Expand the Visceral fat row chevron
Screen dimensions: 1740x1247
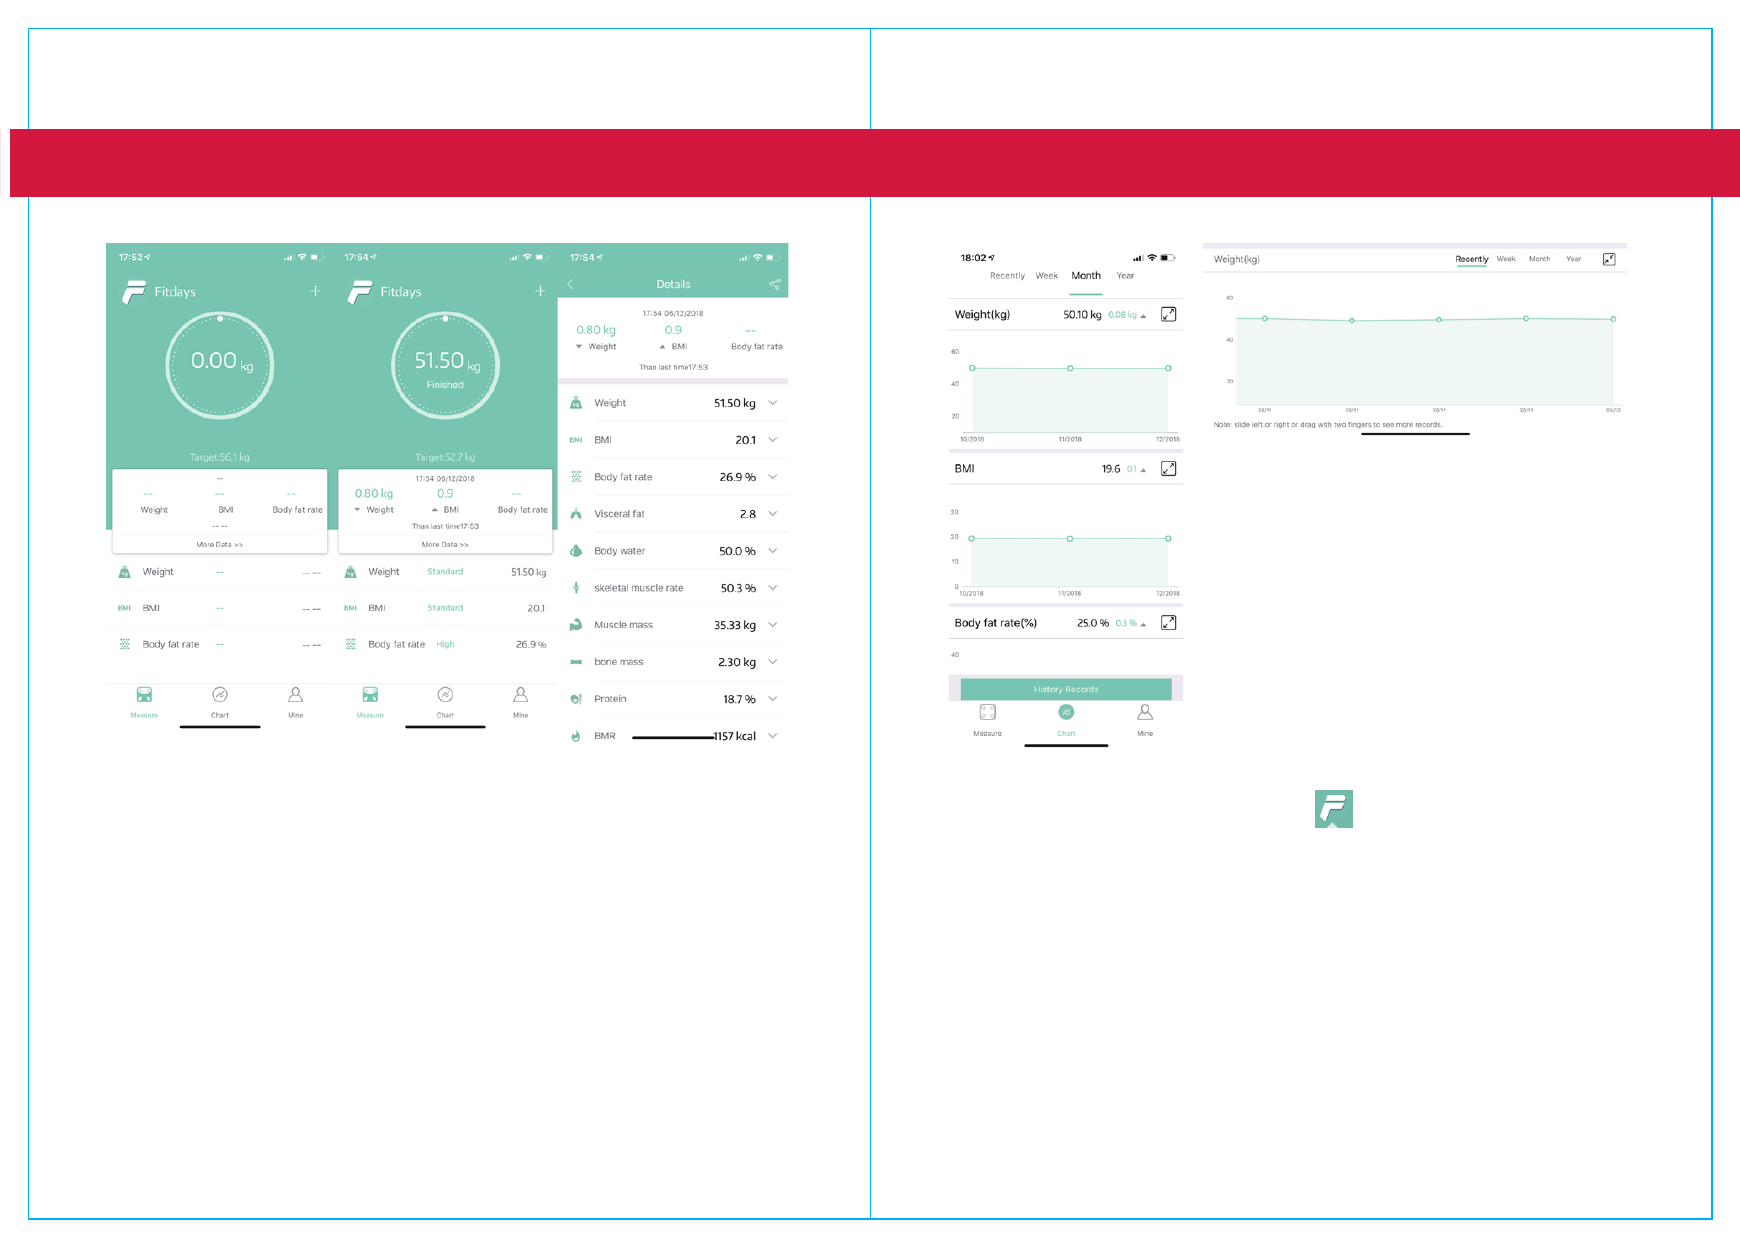pyautogui.click(x=772, y=514)
